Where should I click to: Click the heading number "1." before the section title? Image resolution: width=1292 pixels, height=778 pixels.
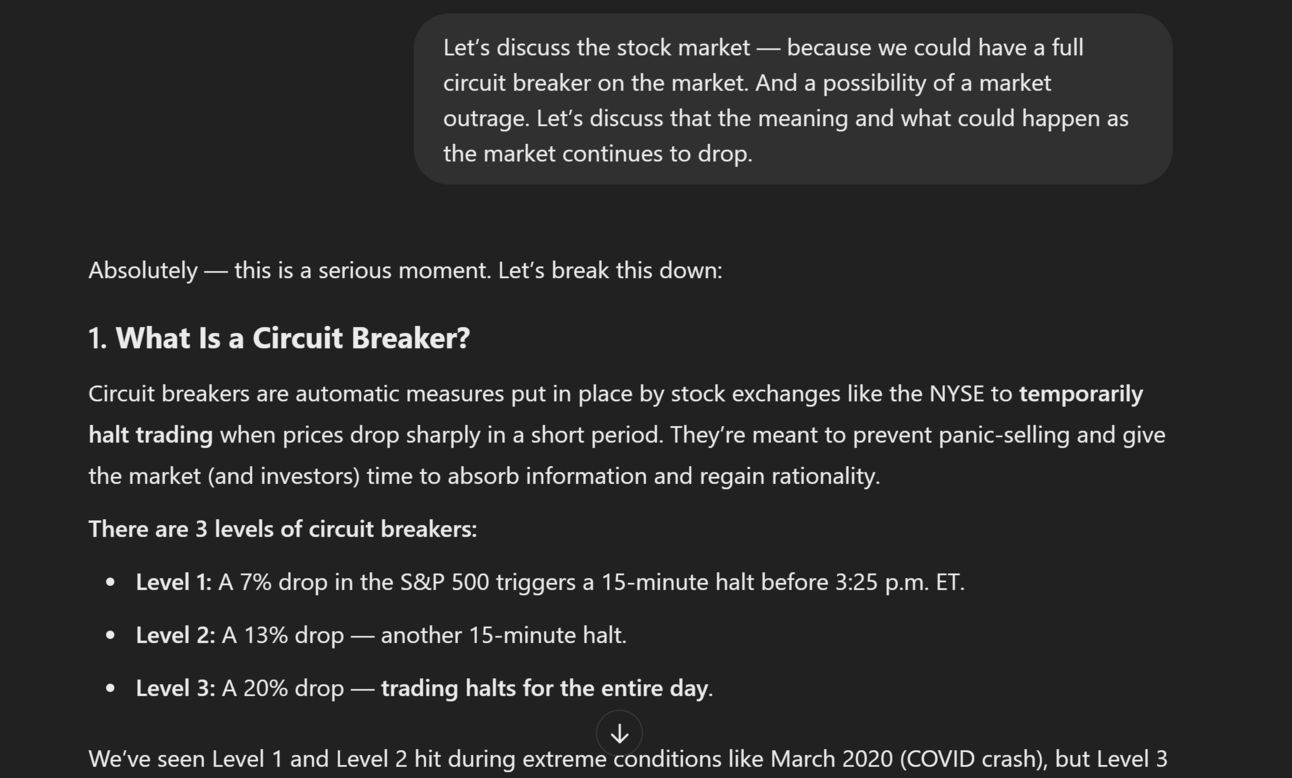(98, 338)
